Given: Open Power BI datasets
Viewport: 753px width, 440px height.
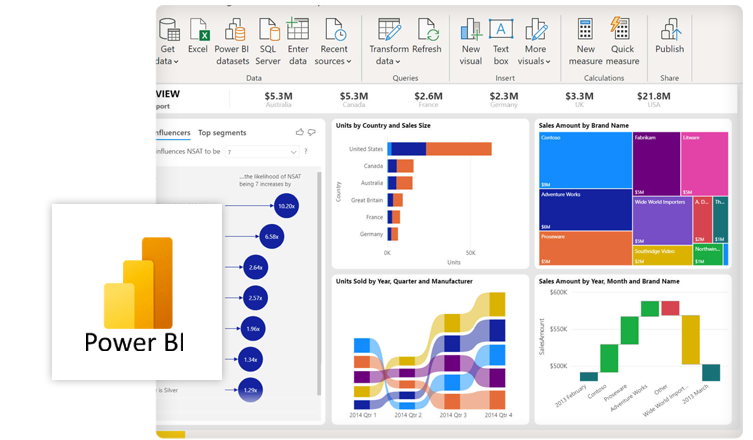Looking at the screenshot, I should [232, 42].
